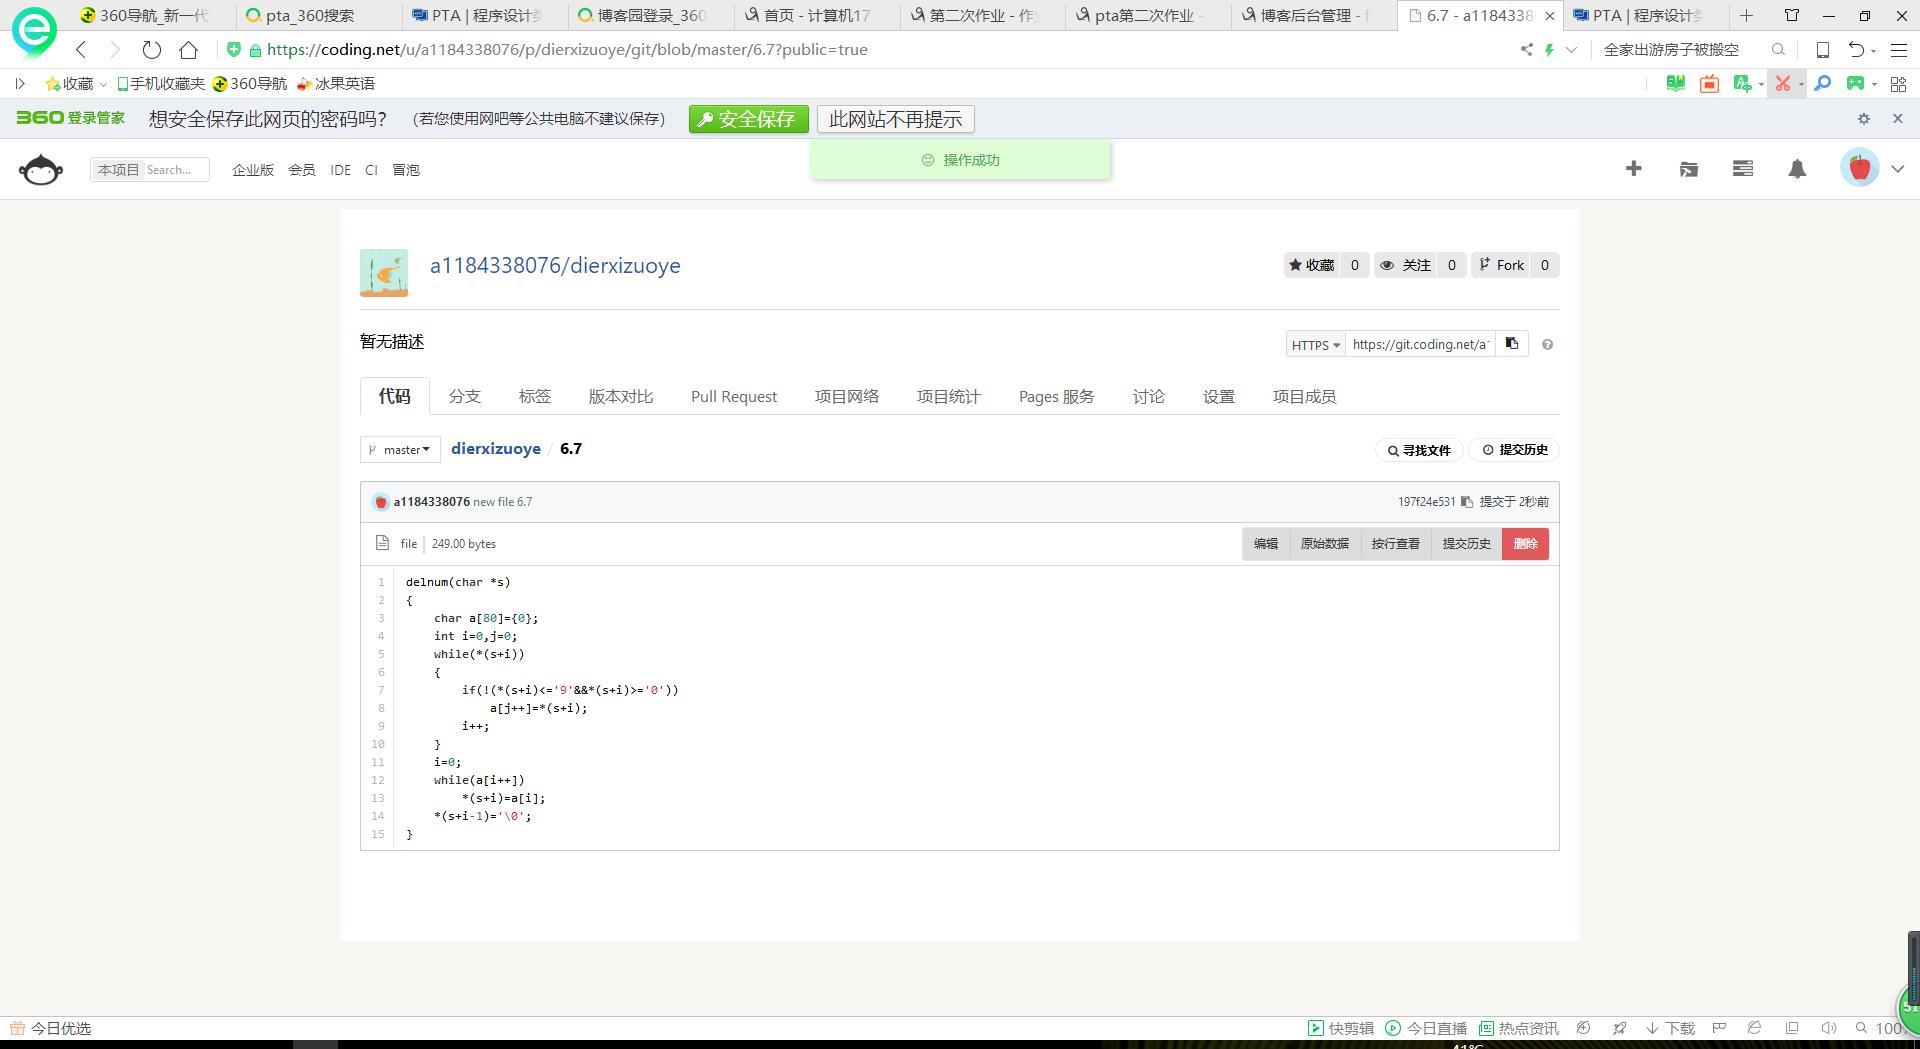This screenshot has height=1049, width=1920.
Task: Click the git clone URL field
Action: pos(1420,345)
